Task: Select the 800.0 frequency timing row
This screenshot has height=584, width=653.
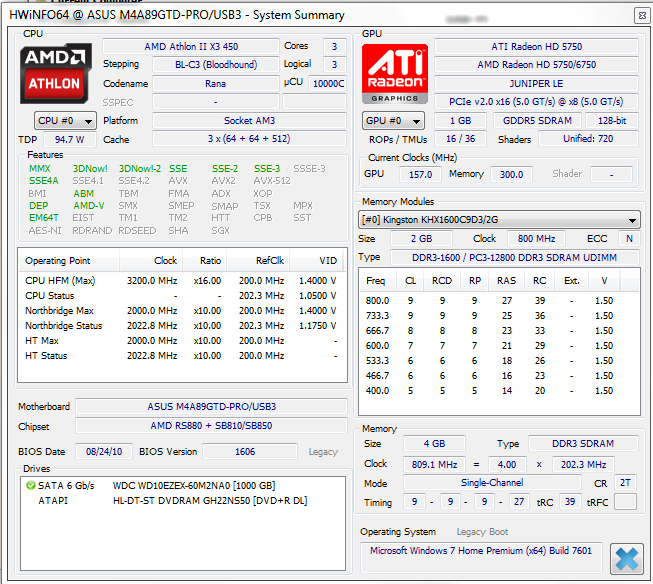Action: click(x=499, y=301)
